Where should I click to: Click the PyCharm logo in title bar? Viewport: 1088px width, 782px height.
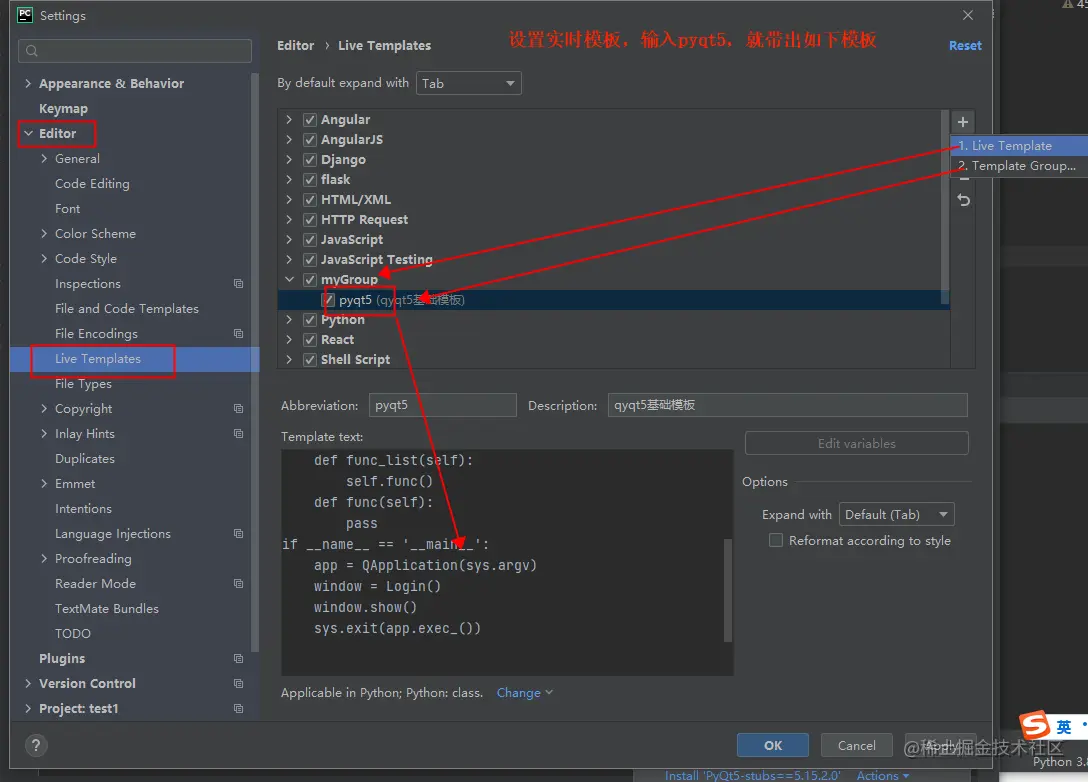click(24, 15)
